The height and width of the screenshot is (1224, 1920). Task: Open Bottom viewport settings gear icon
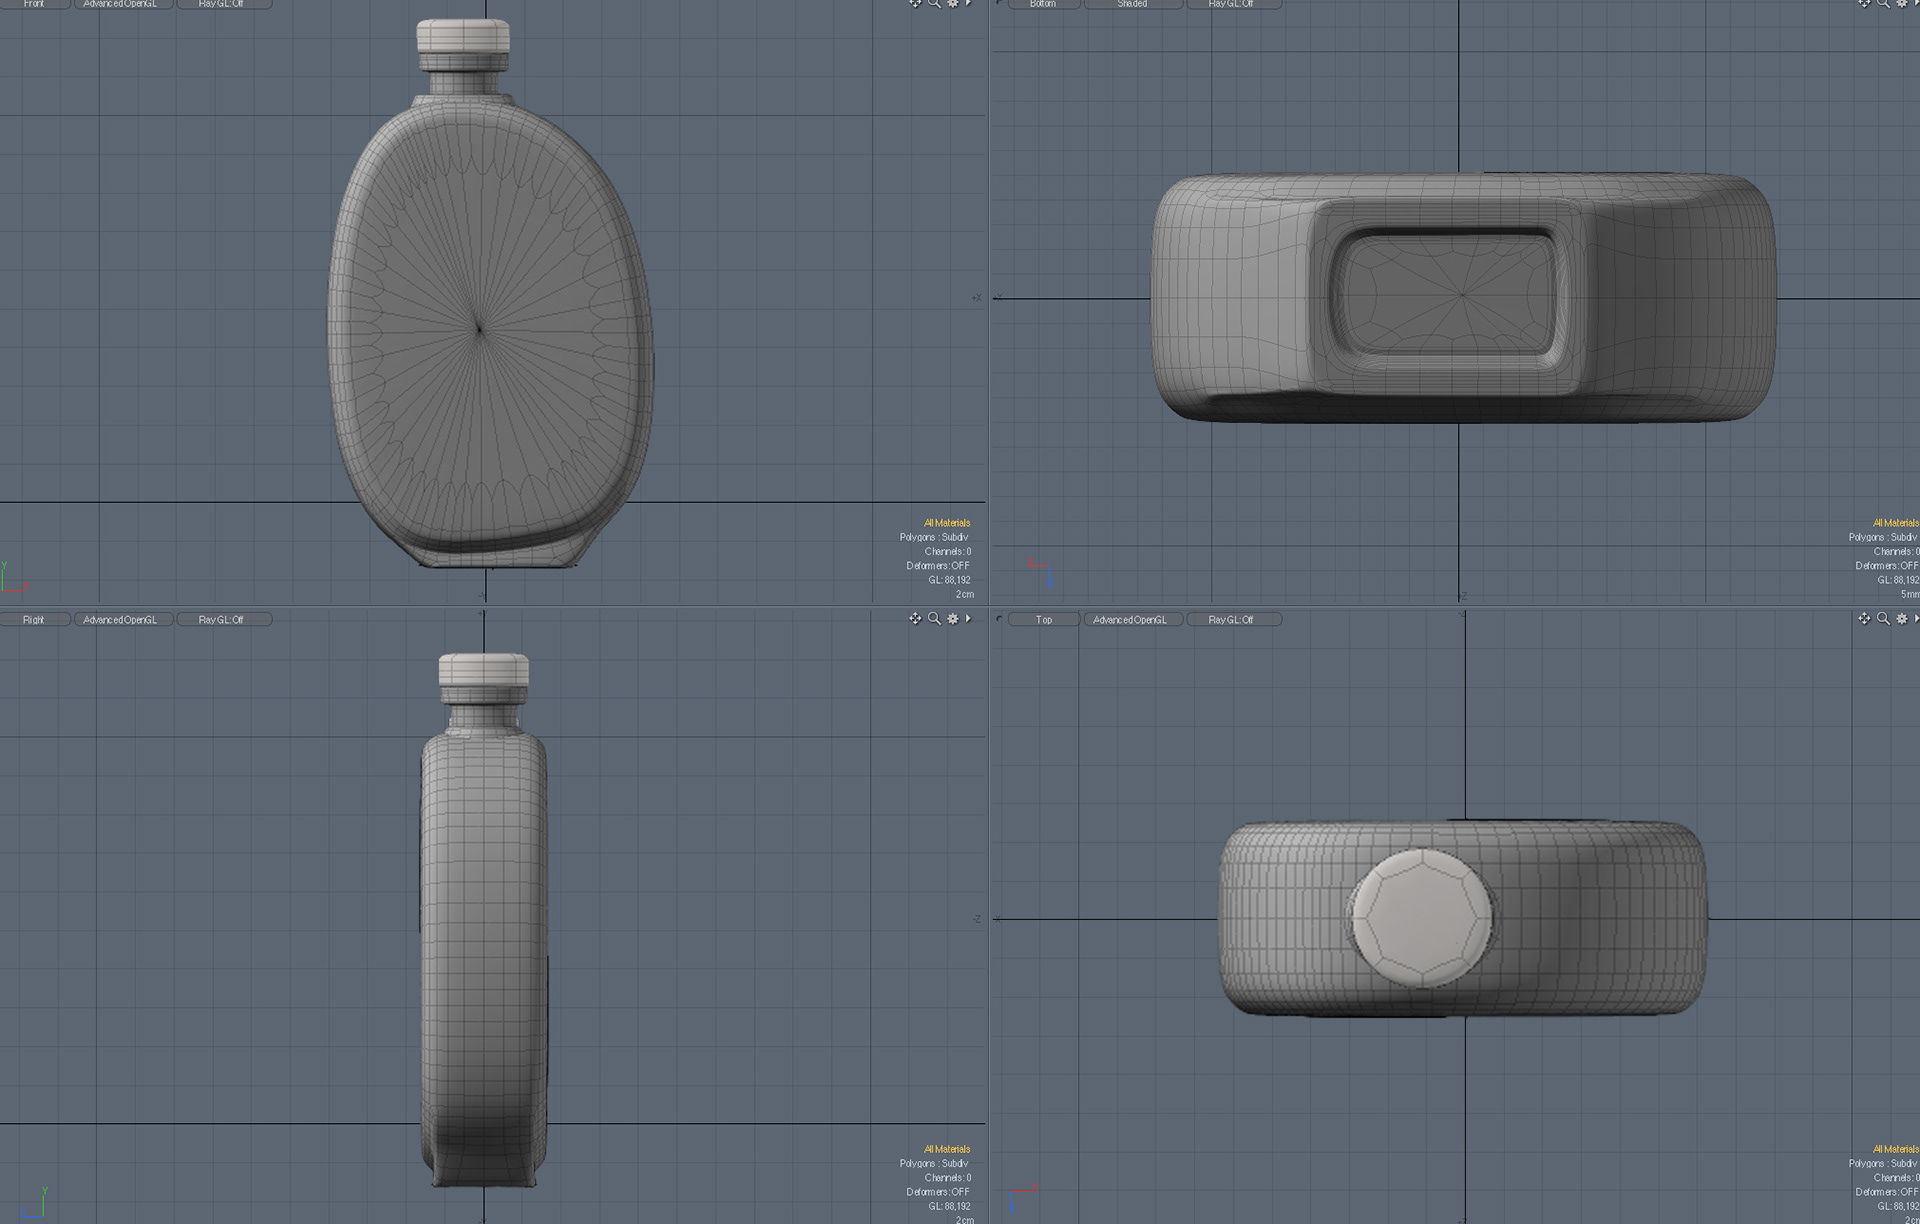tap(1901, 3)
